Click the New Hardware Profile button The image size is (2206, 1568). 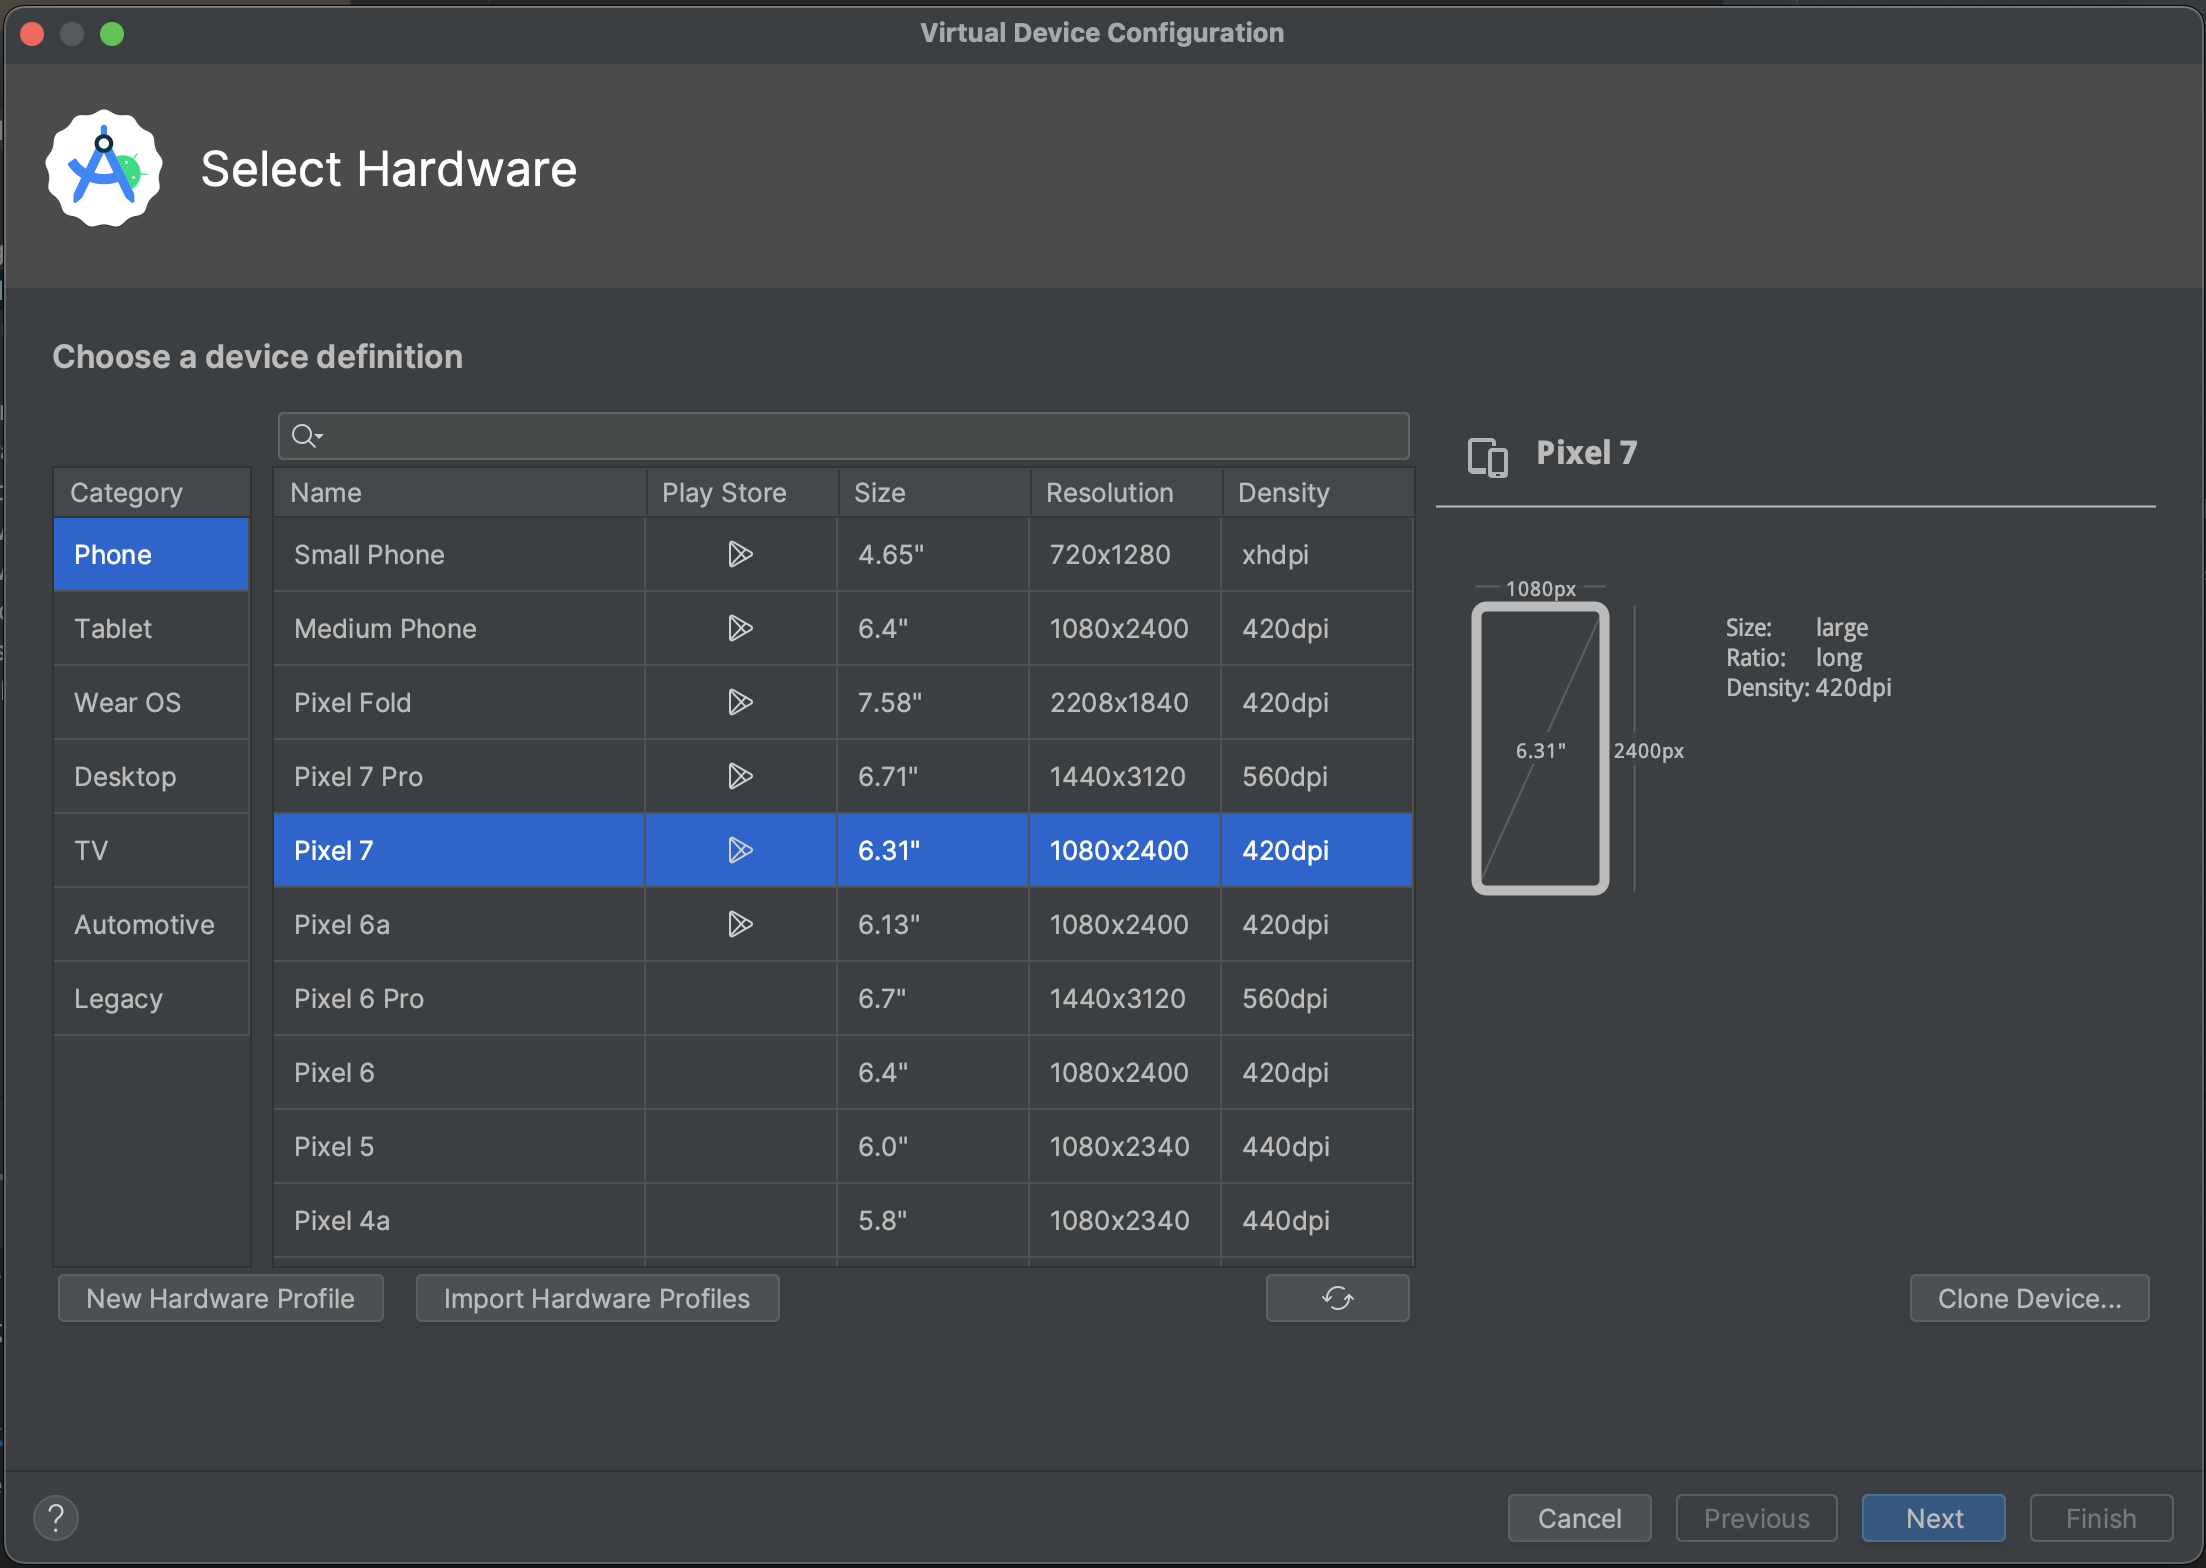coord(221,1298)
